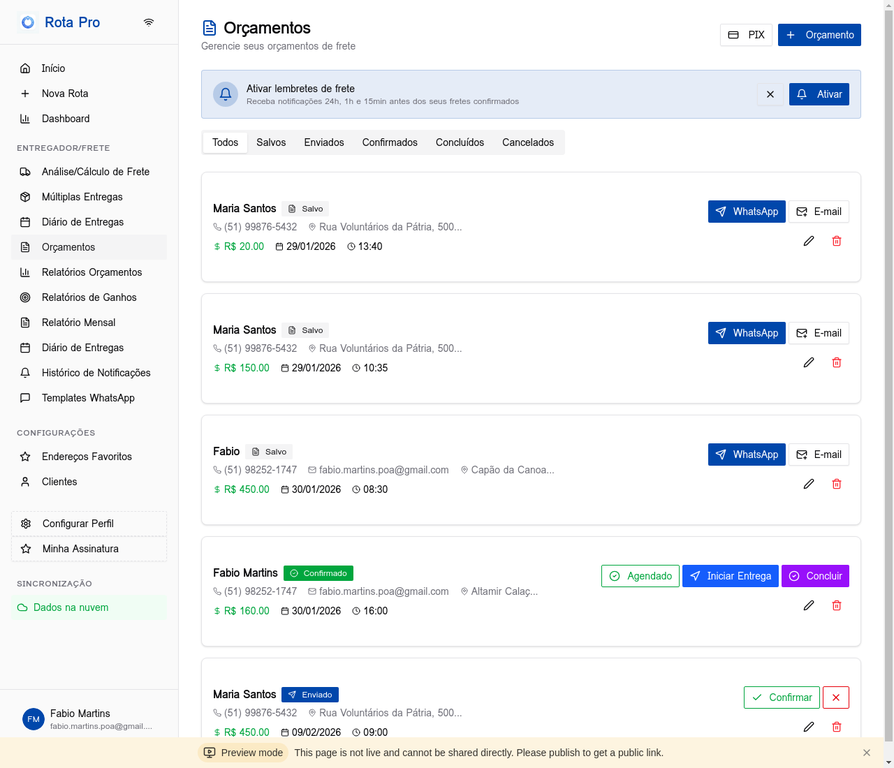Close the Preview mode notification bar
The image size is (894, 768).
[866, 752]
